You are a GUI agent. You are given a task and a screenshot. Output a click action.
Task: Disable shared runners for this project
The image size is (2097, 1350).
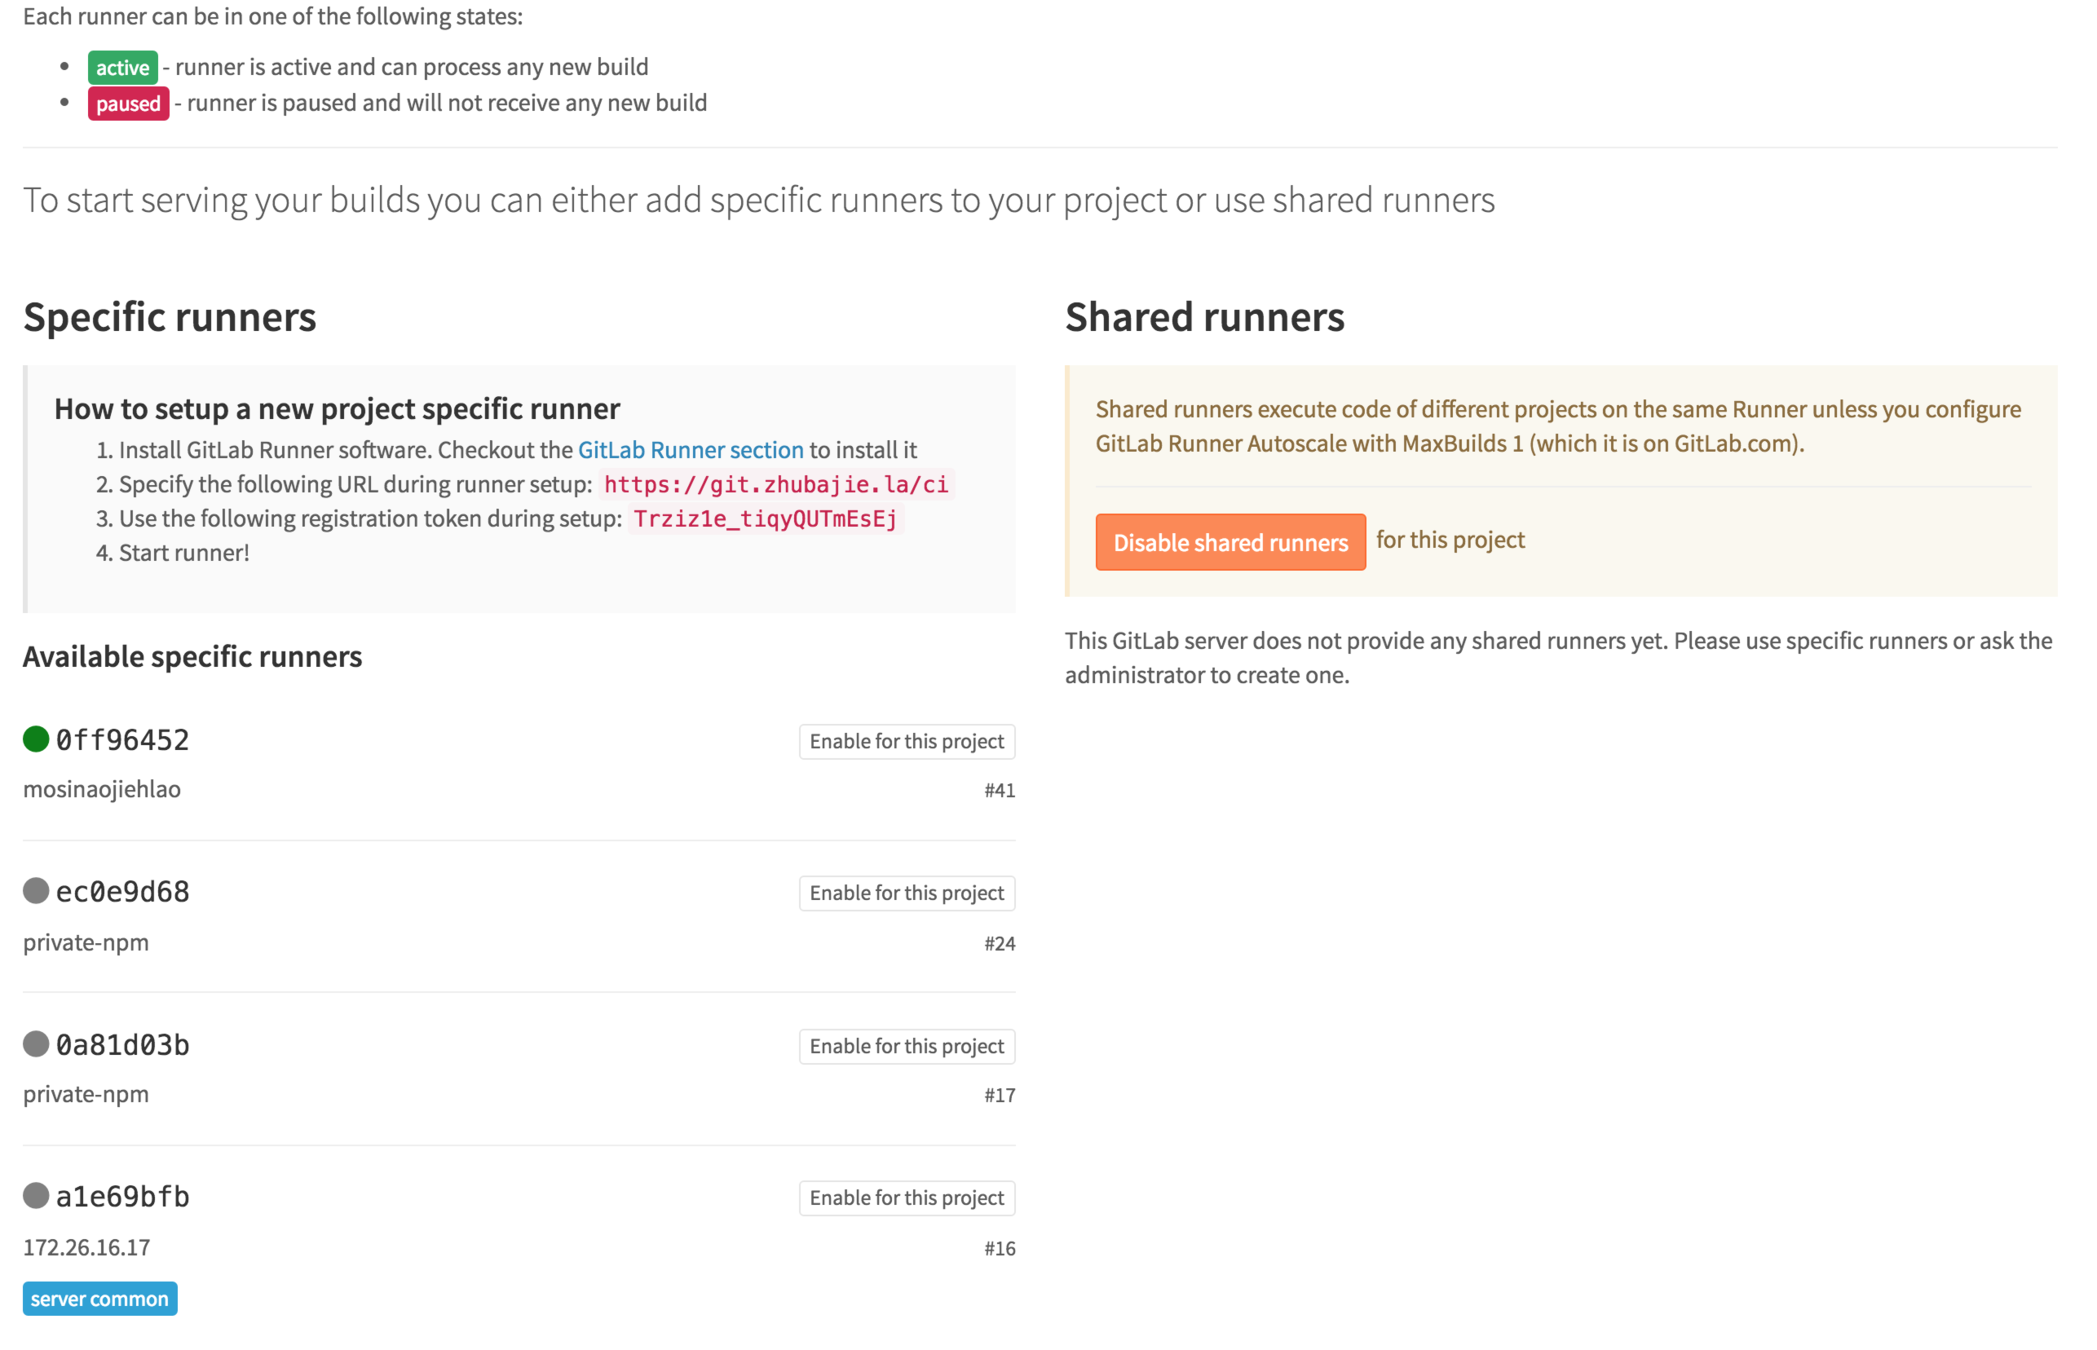point(1230,542)
